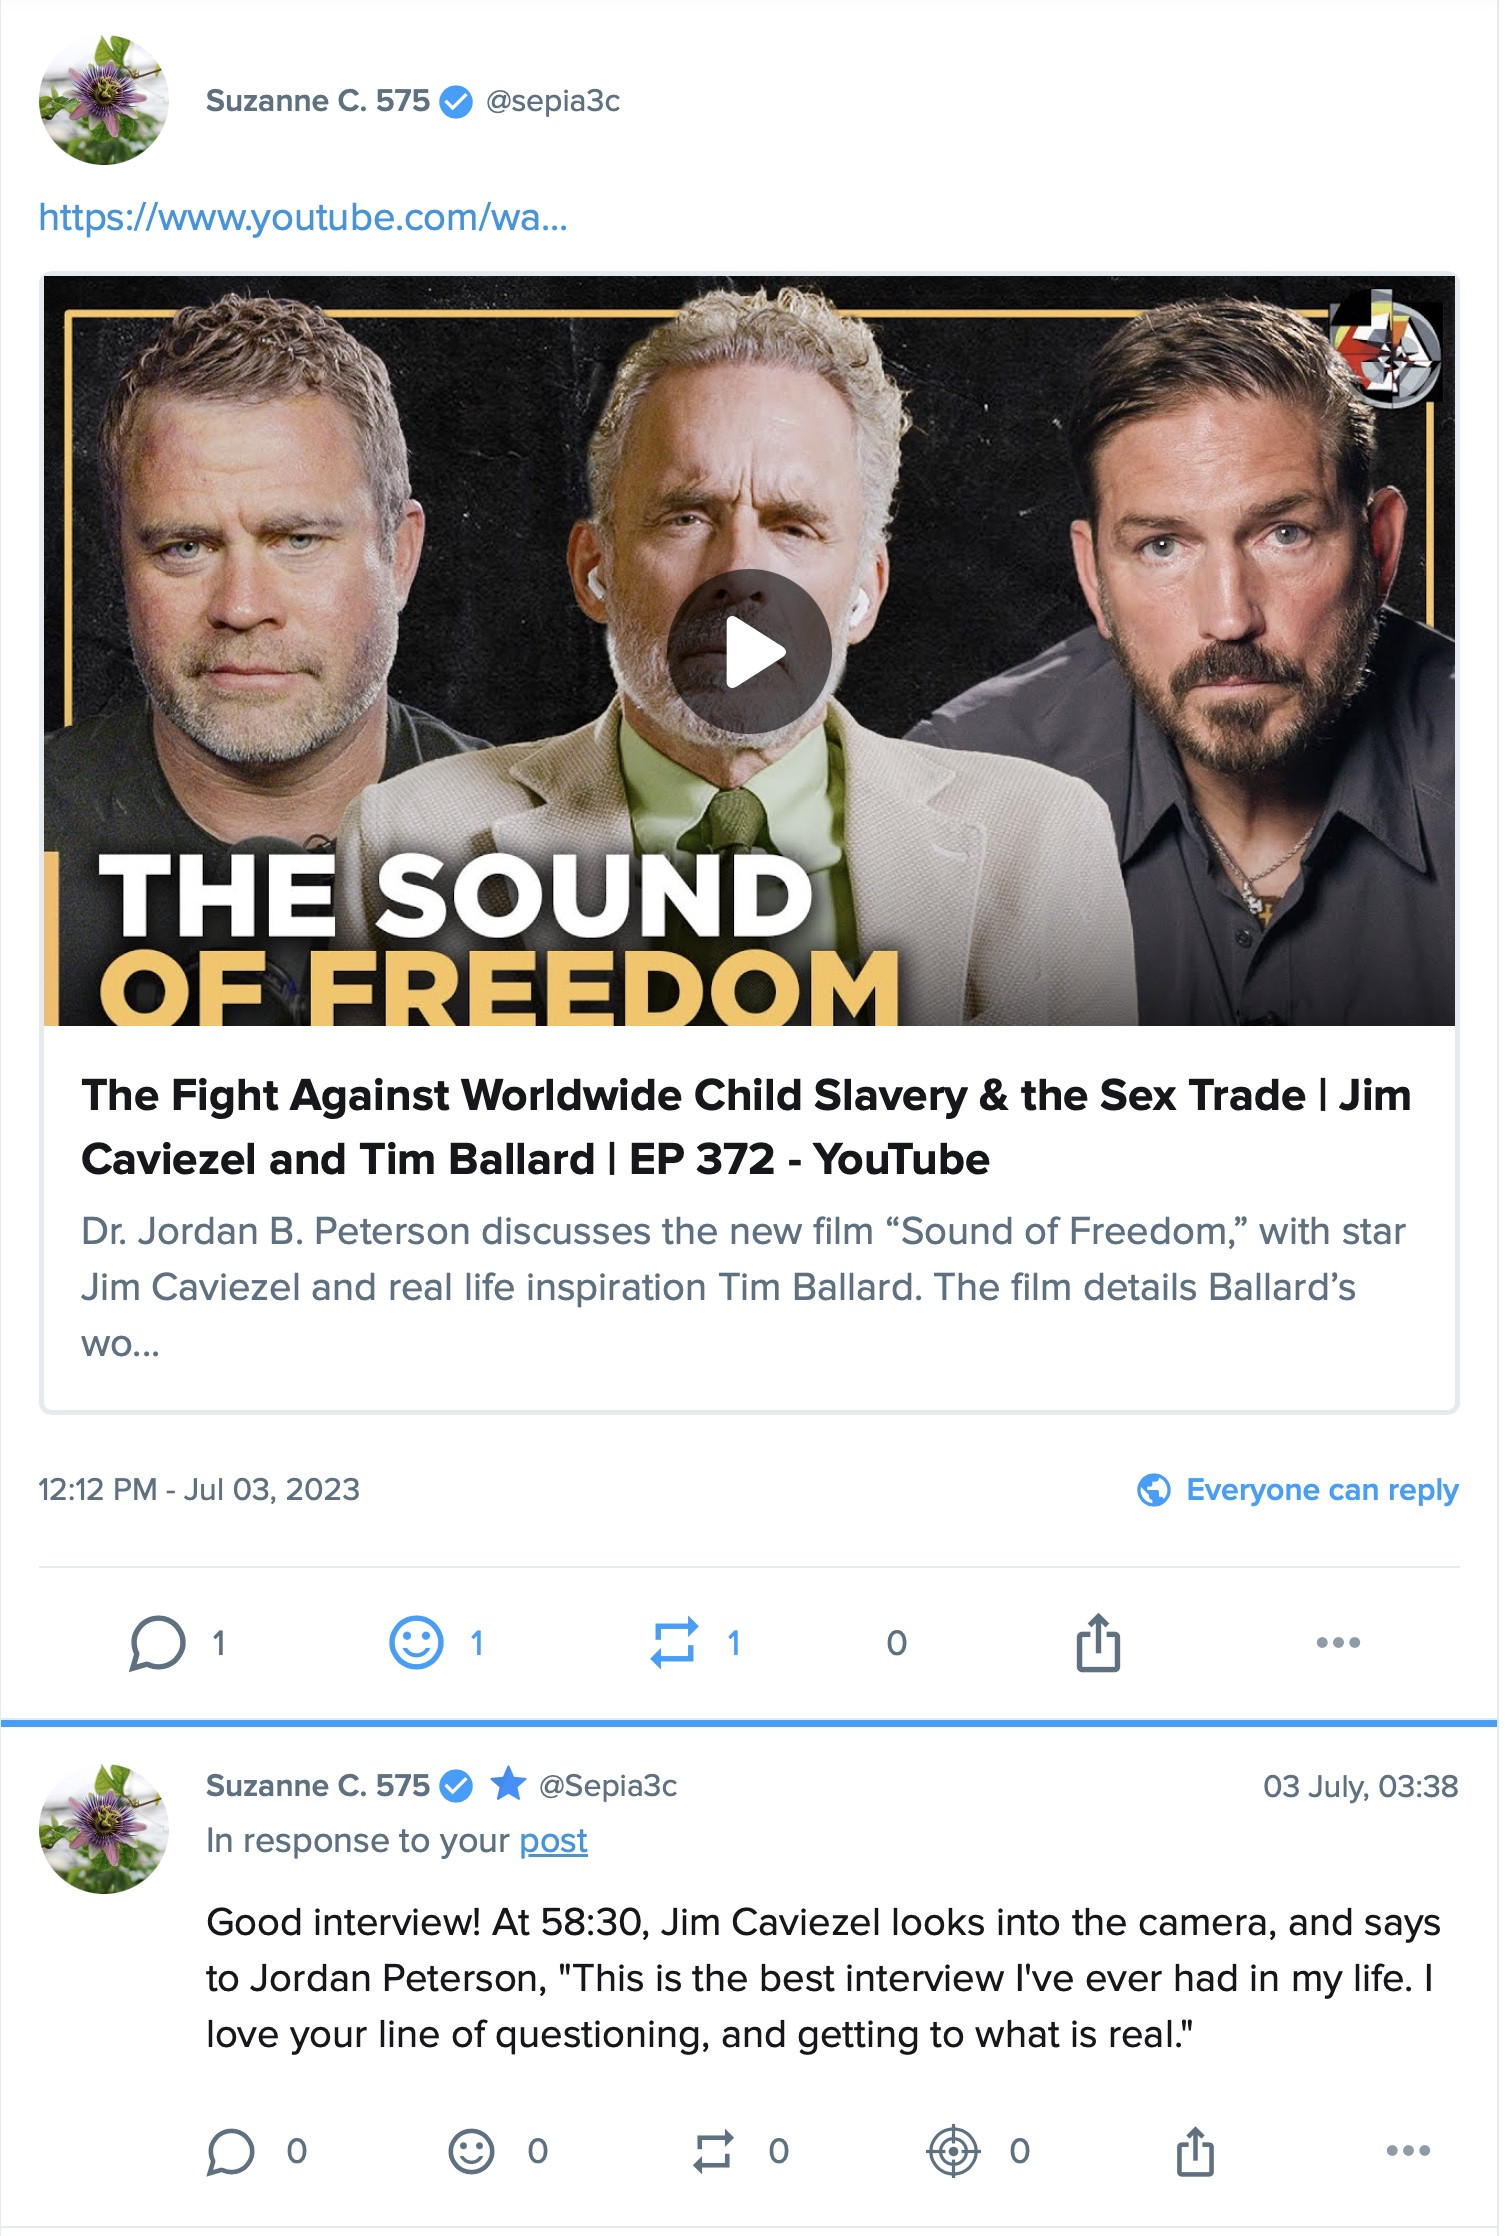Share the reply via share icon
This screenshot has width=1512, height=2236.
point(1195,2151)
